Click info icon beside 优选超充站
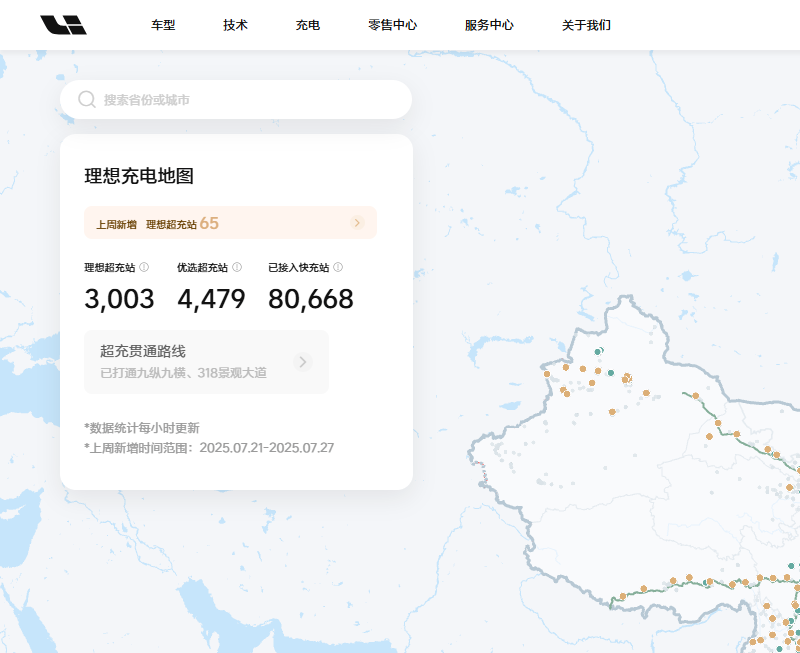The height and width of the screenshot is (653, 800). [x=237, y=267]
